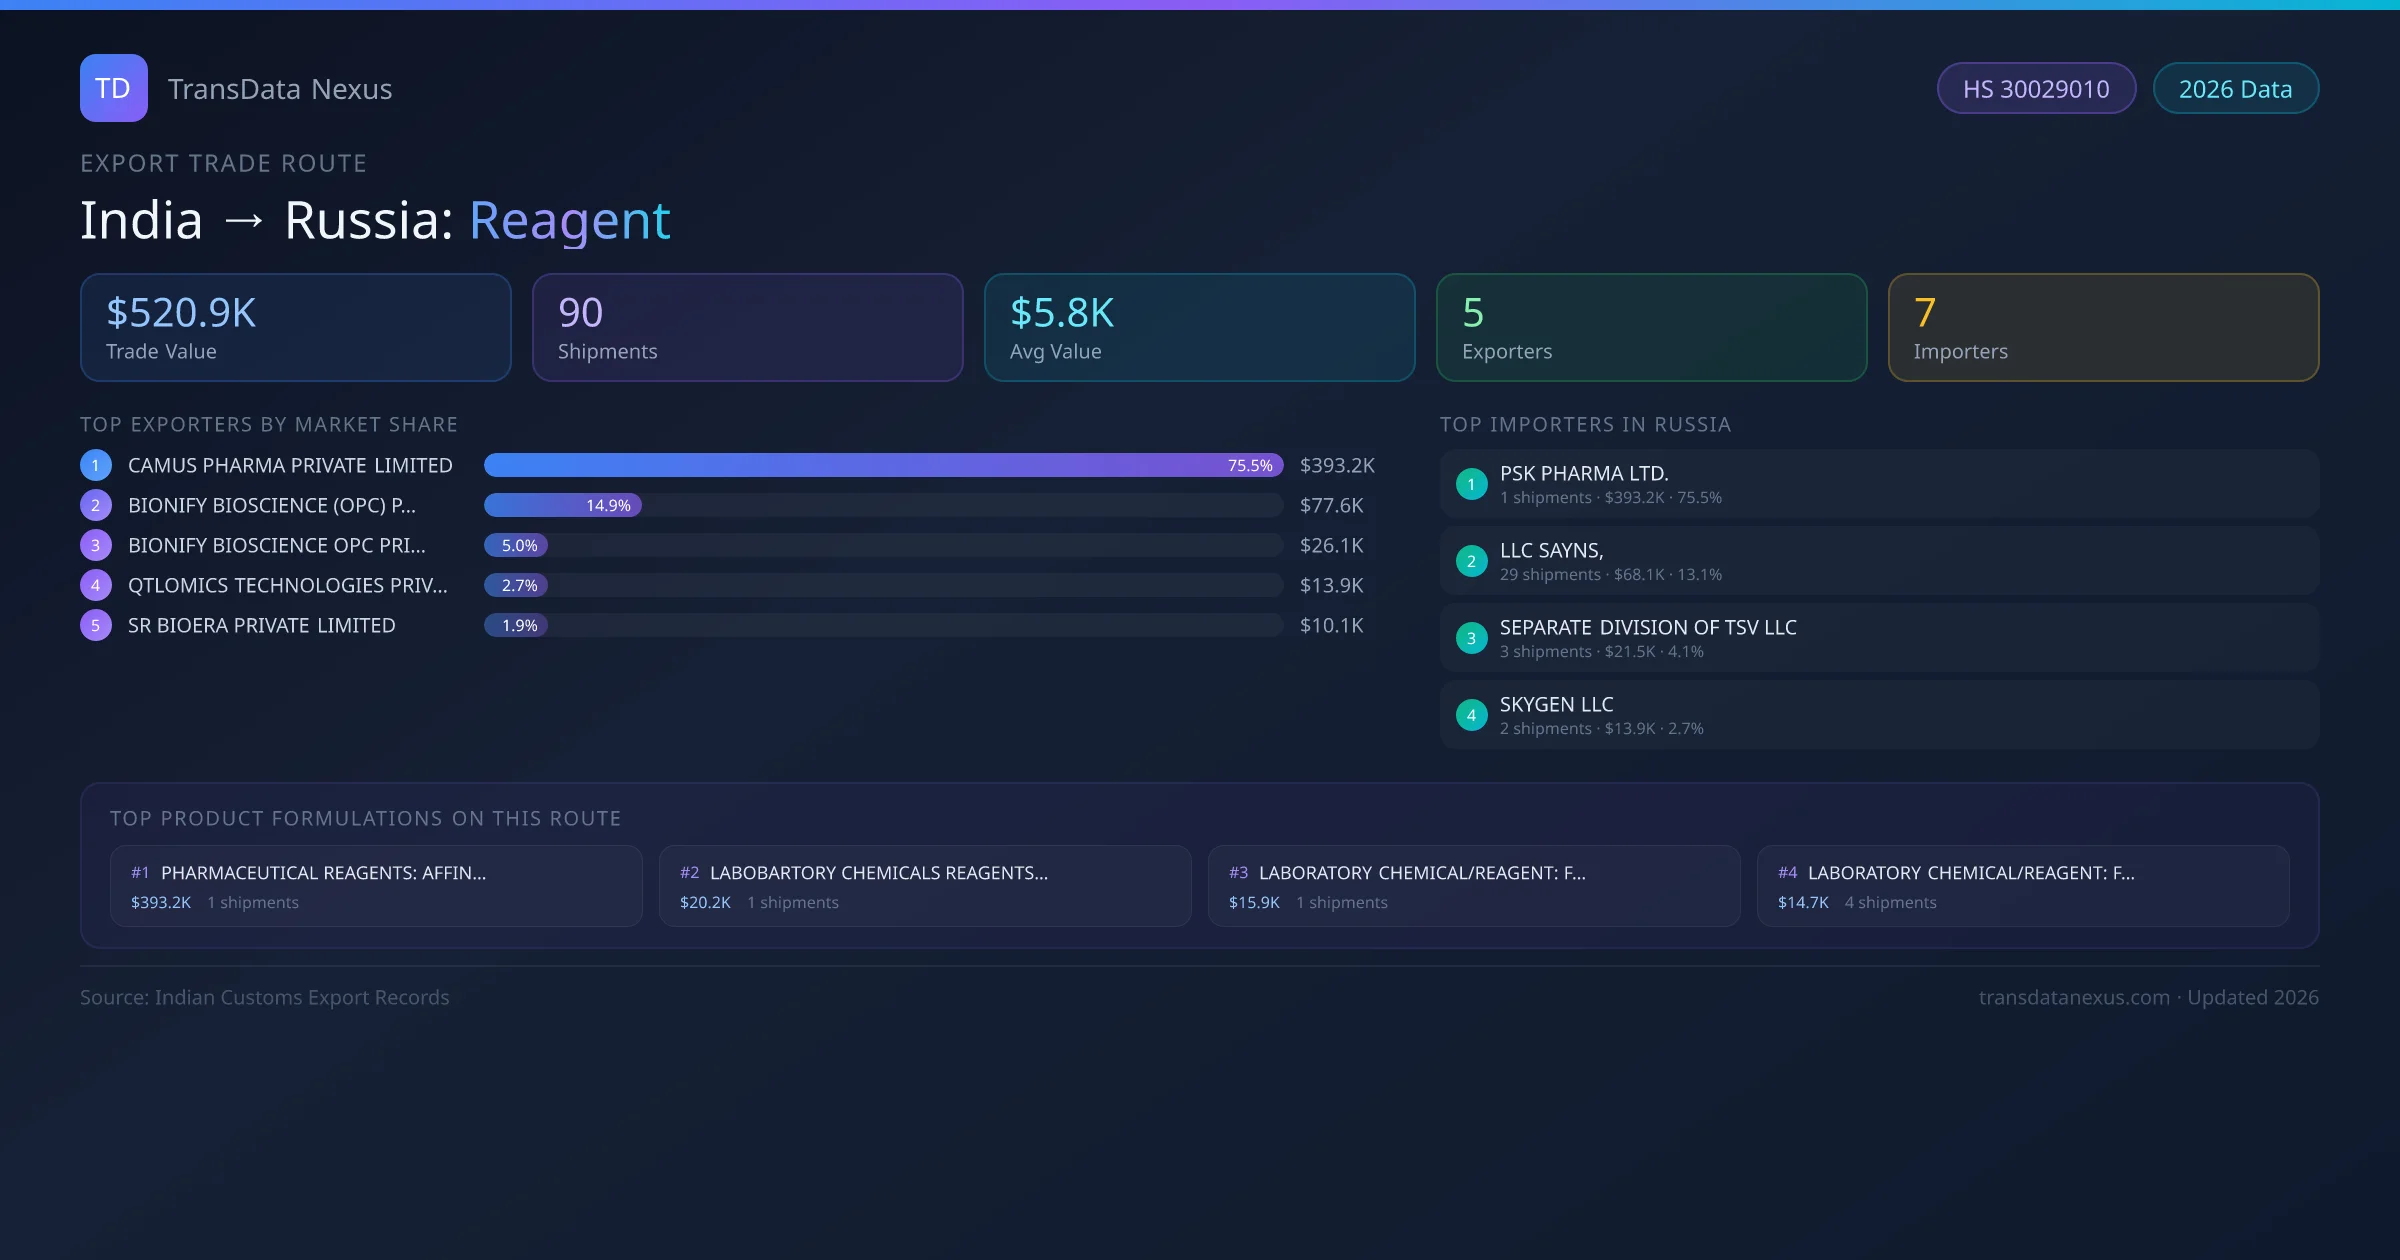The image size is (2400, 1260).
Task: Click the 7 Importers stat card
Action: 2103,328
